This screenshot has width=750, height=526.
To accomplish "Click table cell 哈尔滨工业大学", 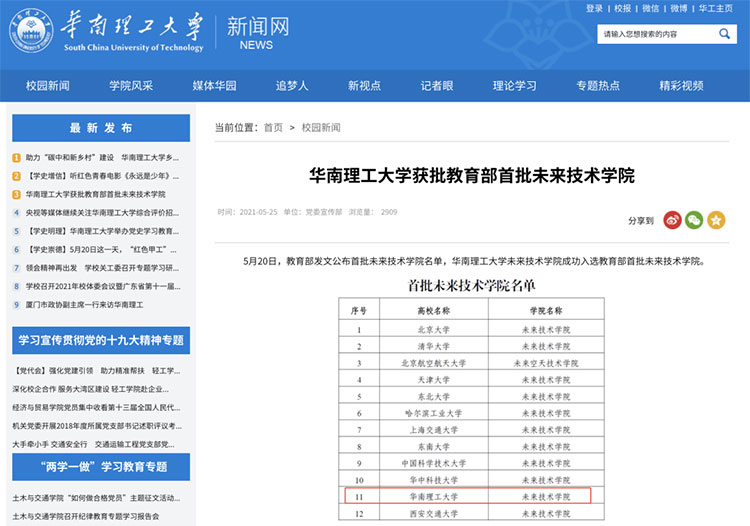I will click(433, 413).
